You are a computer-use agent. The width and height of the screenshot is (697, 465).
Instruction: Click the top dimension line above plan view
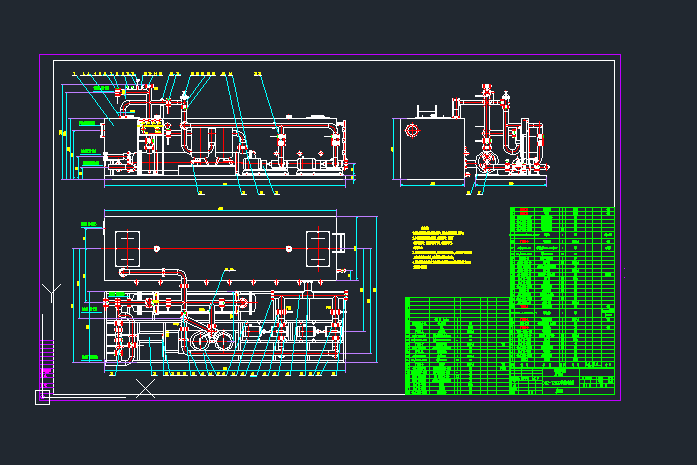pyautogui.click(x=220, y=210)
